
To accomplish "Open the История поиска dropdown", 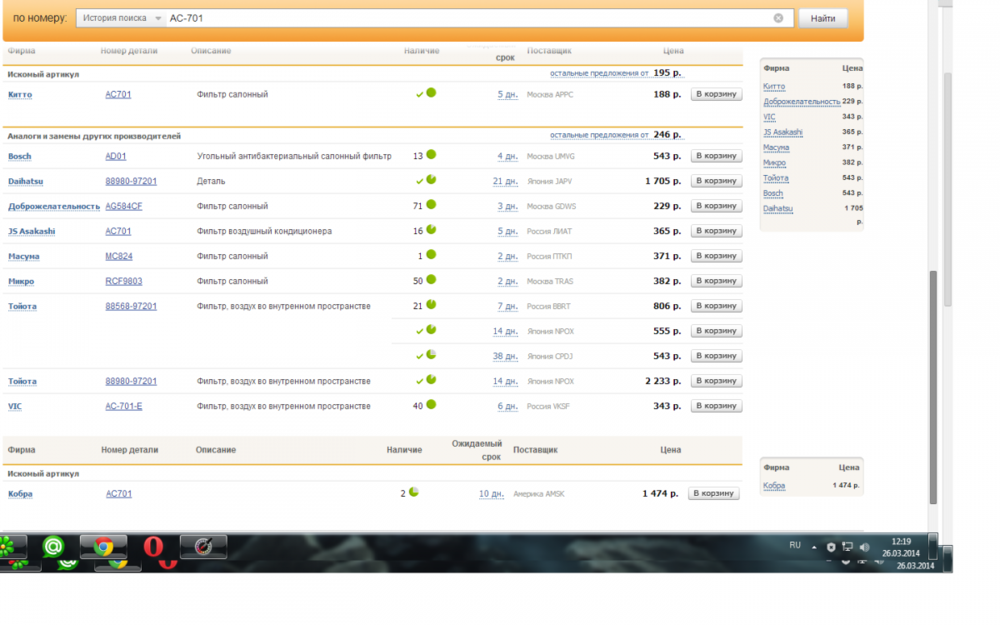I will coord(121,18).
